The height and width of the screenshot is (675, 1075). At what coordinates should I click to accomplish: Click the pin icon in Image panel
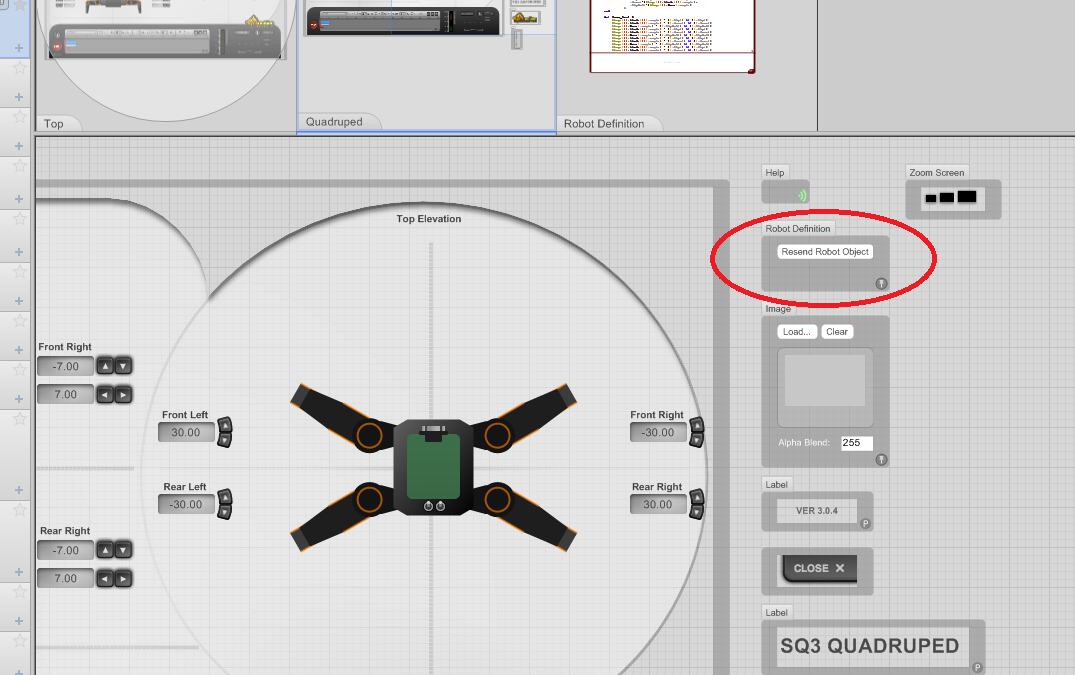click(x=882, y=460)
